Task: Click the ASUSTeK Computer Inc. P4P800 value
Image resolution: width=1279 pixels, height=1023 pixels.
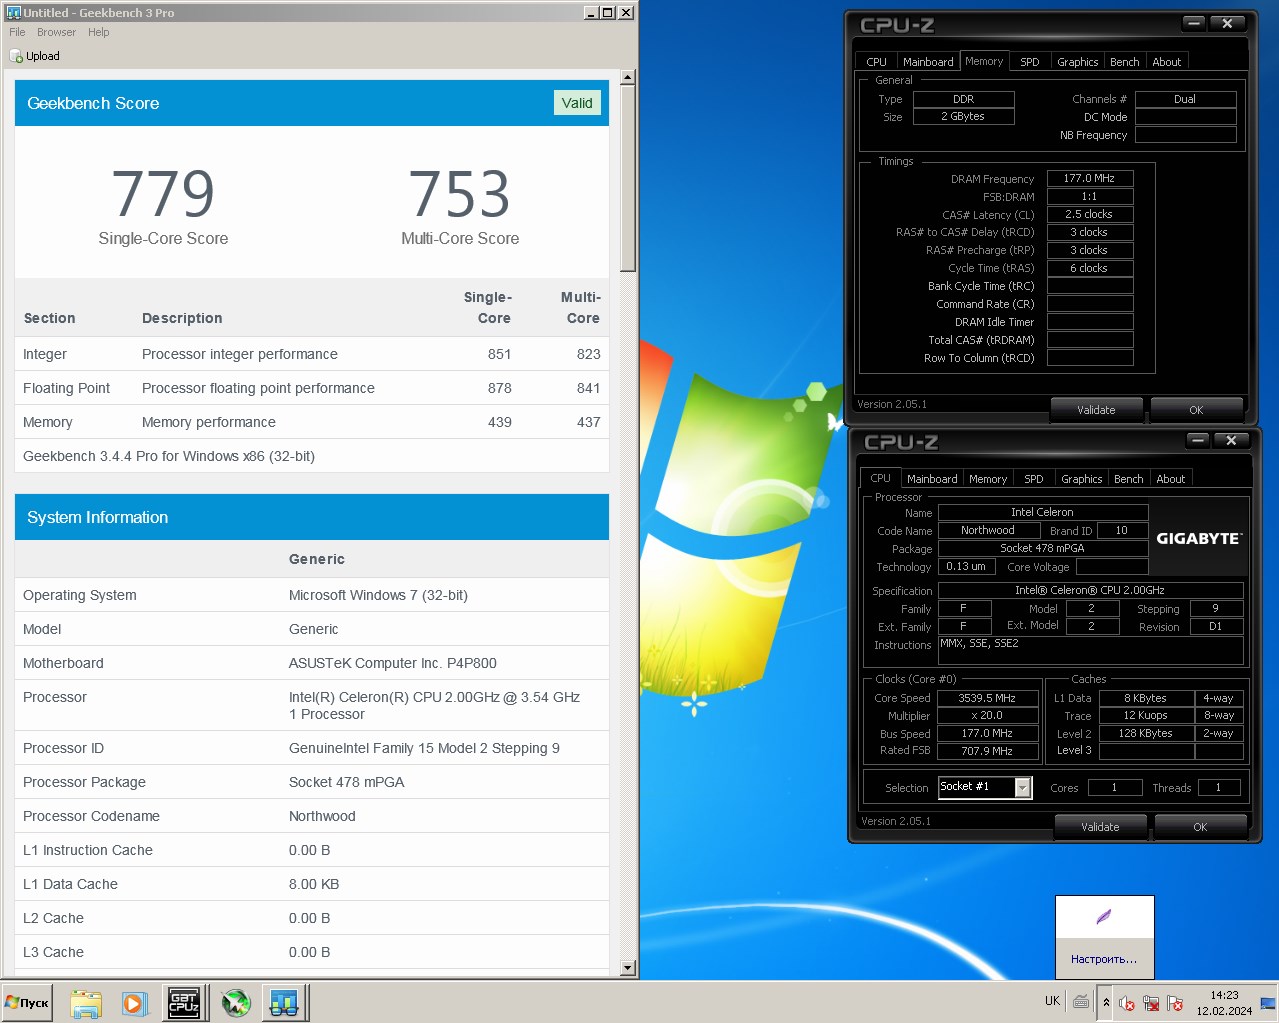Action: tap(392, 663)
